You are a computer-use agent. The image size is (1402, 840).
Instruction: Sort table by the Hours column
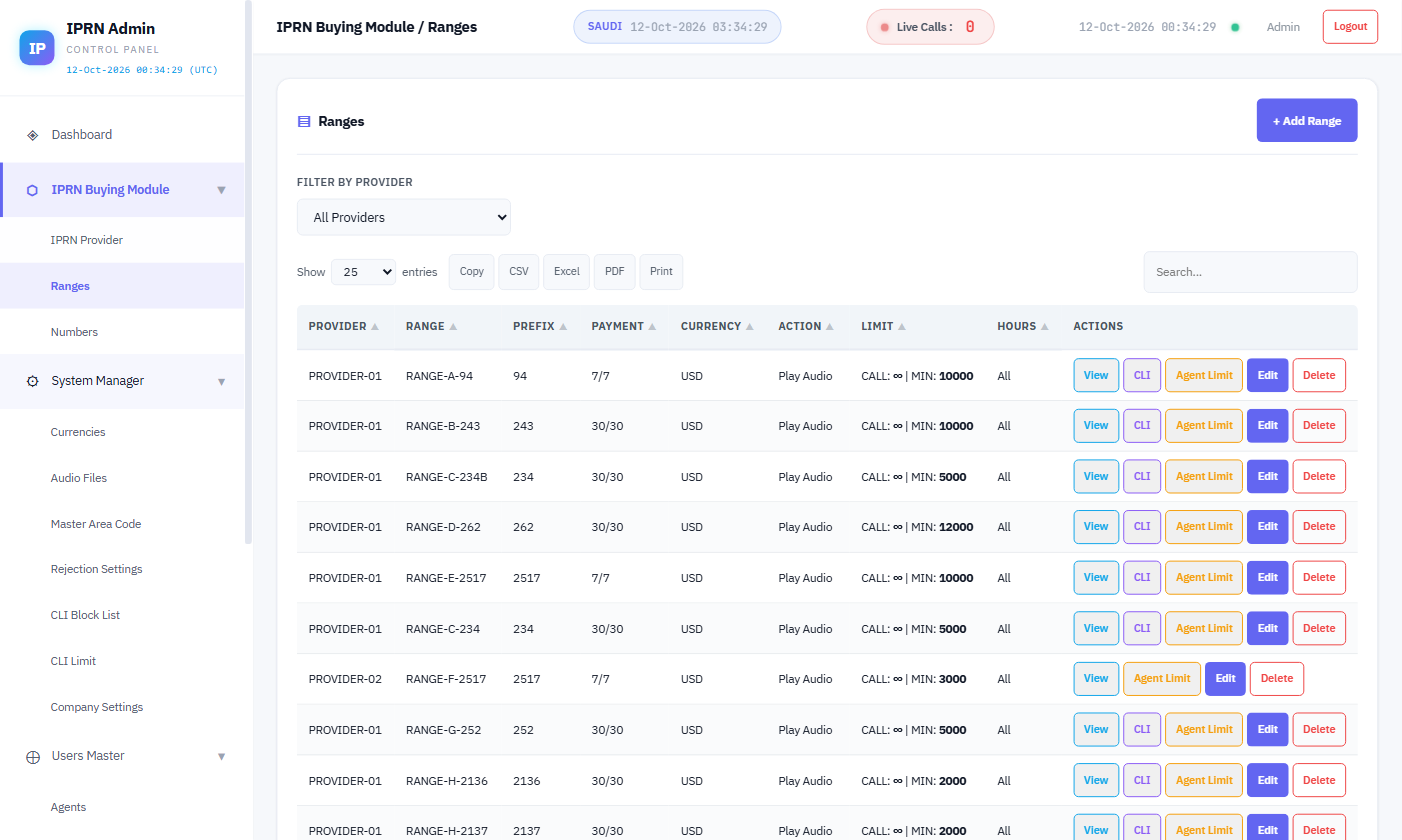[x=1023, y=327]
